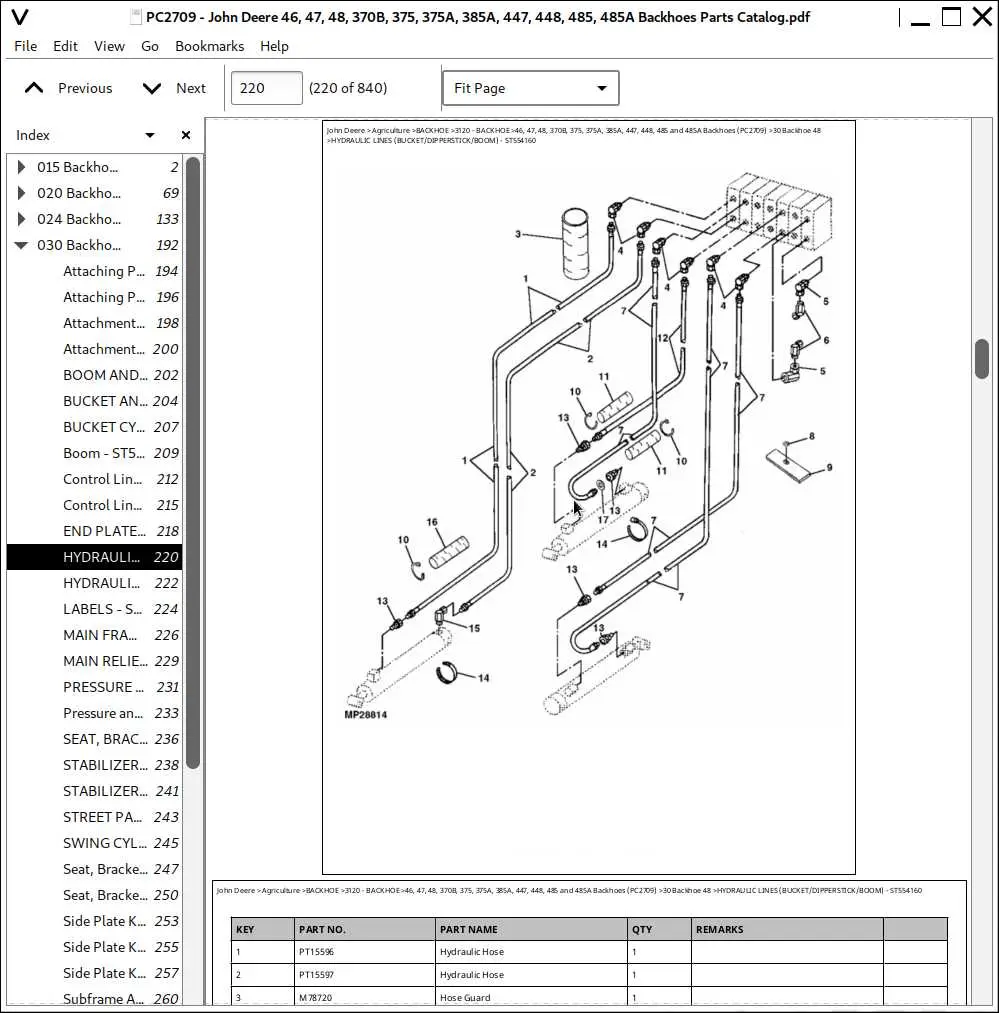Viewport: 999px width, 1013px height.
Task: Click the Hose Guard part name cell
Action: [531, 997]
